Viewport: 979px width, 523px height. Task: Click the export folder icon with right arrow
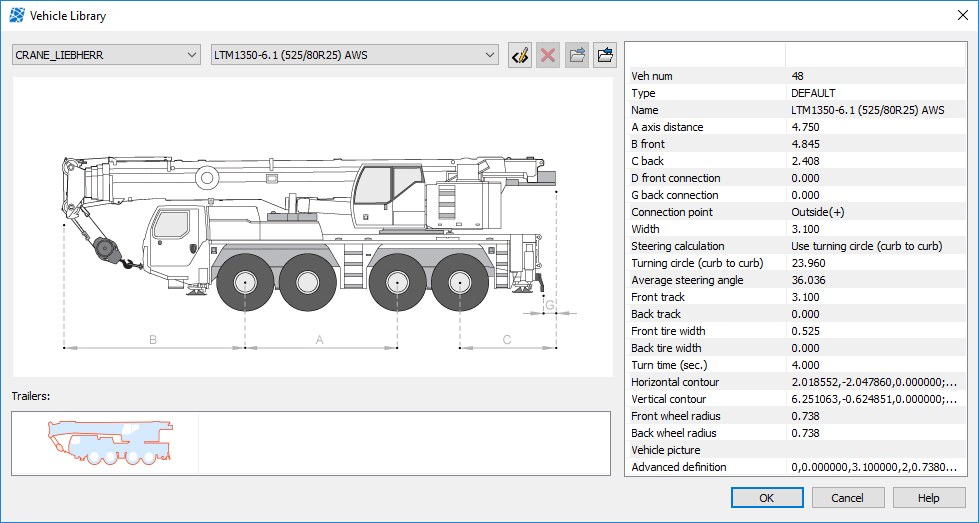[x=577, y=55]
